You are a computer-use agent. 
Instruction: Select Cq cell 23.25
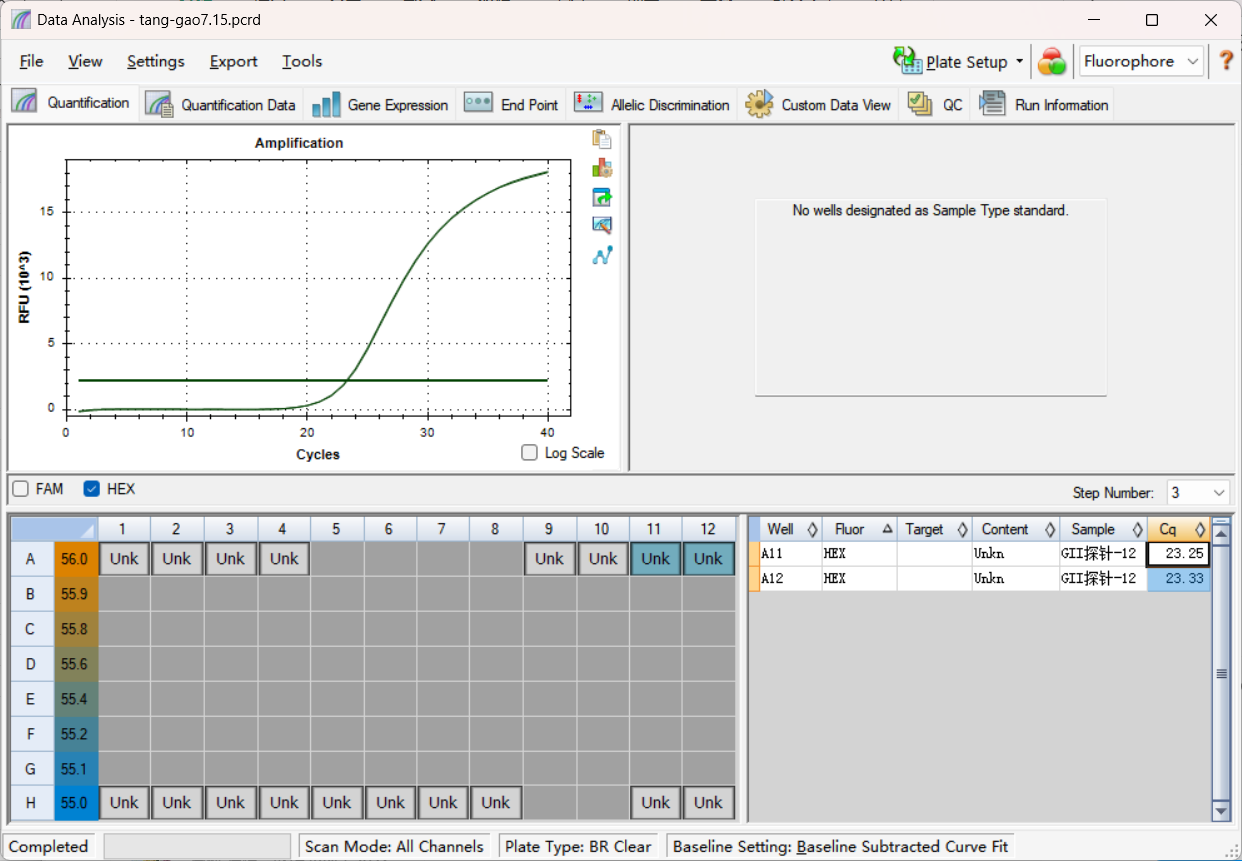pos(1178,553)
